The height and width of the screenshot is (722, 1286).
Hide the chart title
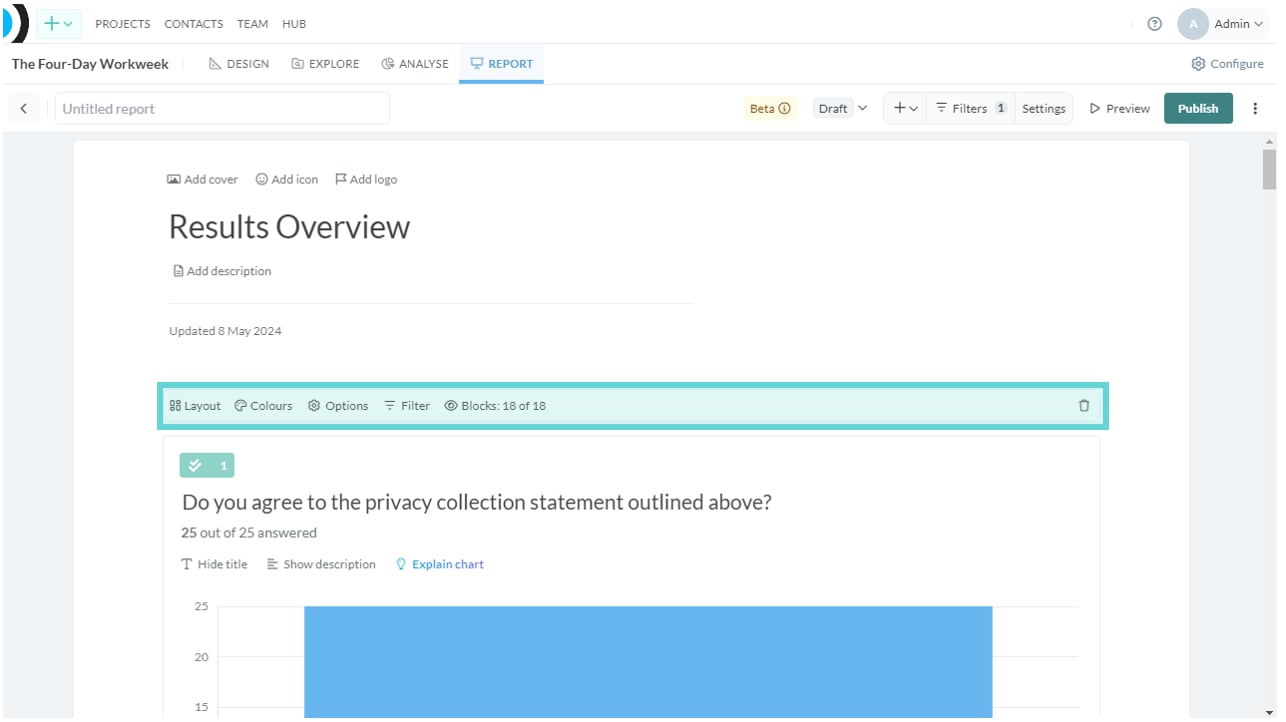(x=214, y=565)
